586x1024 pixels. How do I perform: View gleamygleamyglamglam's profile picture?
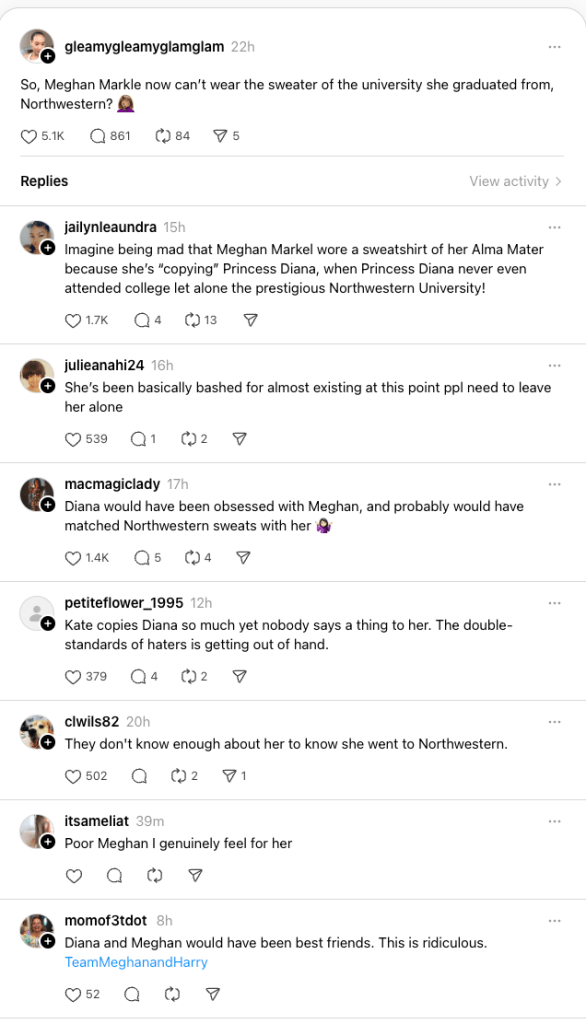pos(36,47)
